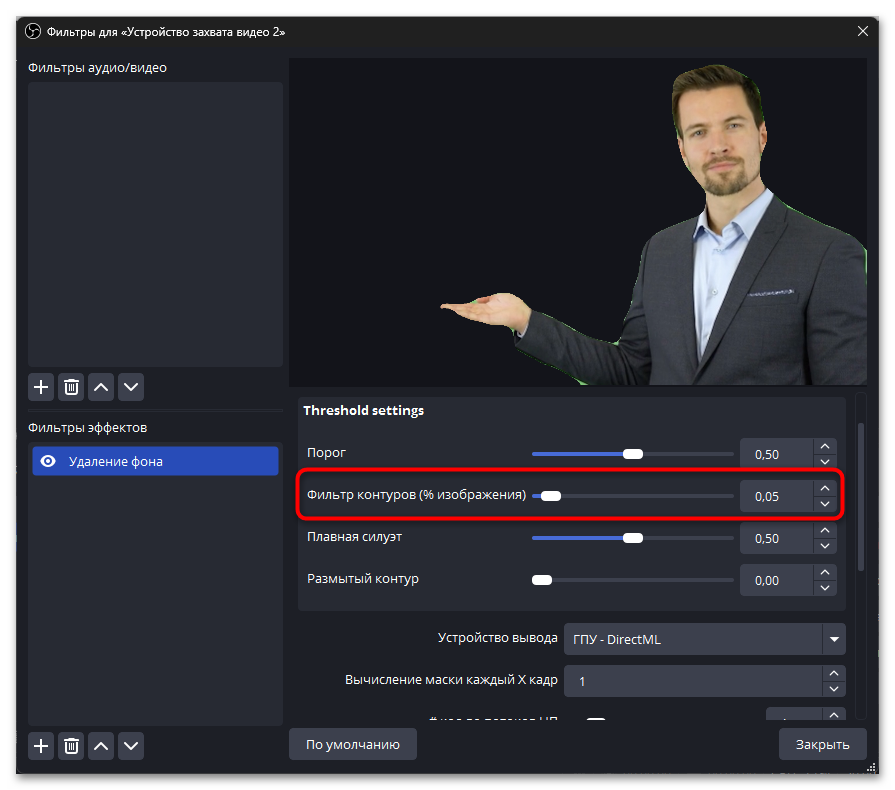
Task: Add a new effect filter with plus
Action: coord(41,746)
